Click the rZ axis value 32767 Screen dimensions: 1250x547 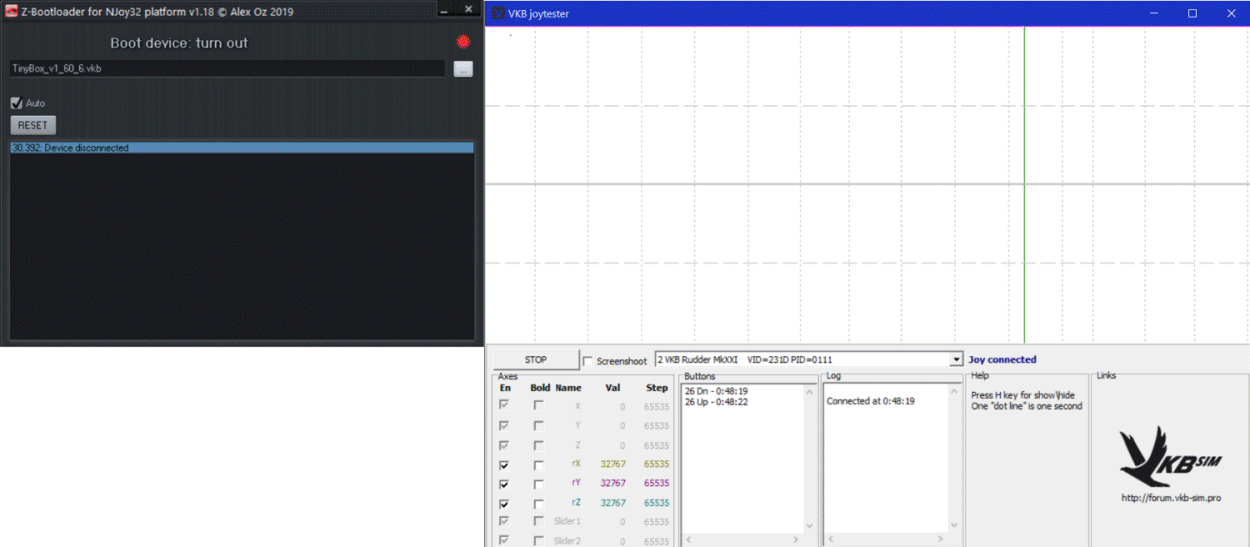613,503
